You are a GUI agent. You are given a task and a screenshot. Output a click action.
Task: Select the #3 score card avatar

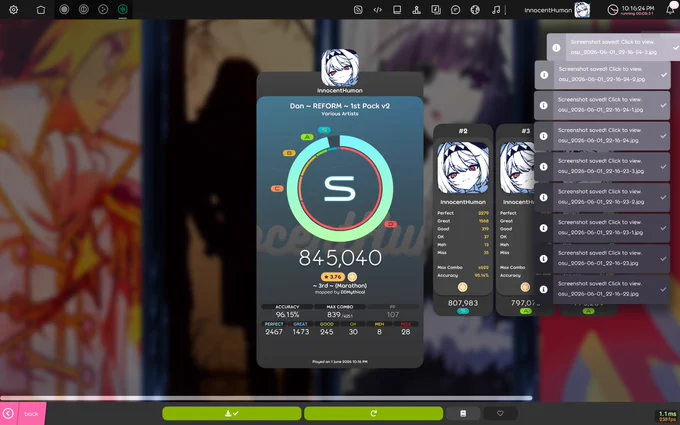518,168
